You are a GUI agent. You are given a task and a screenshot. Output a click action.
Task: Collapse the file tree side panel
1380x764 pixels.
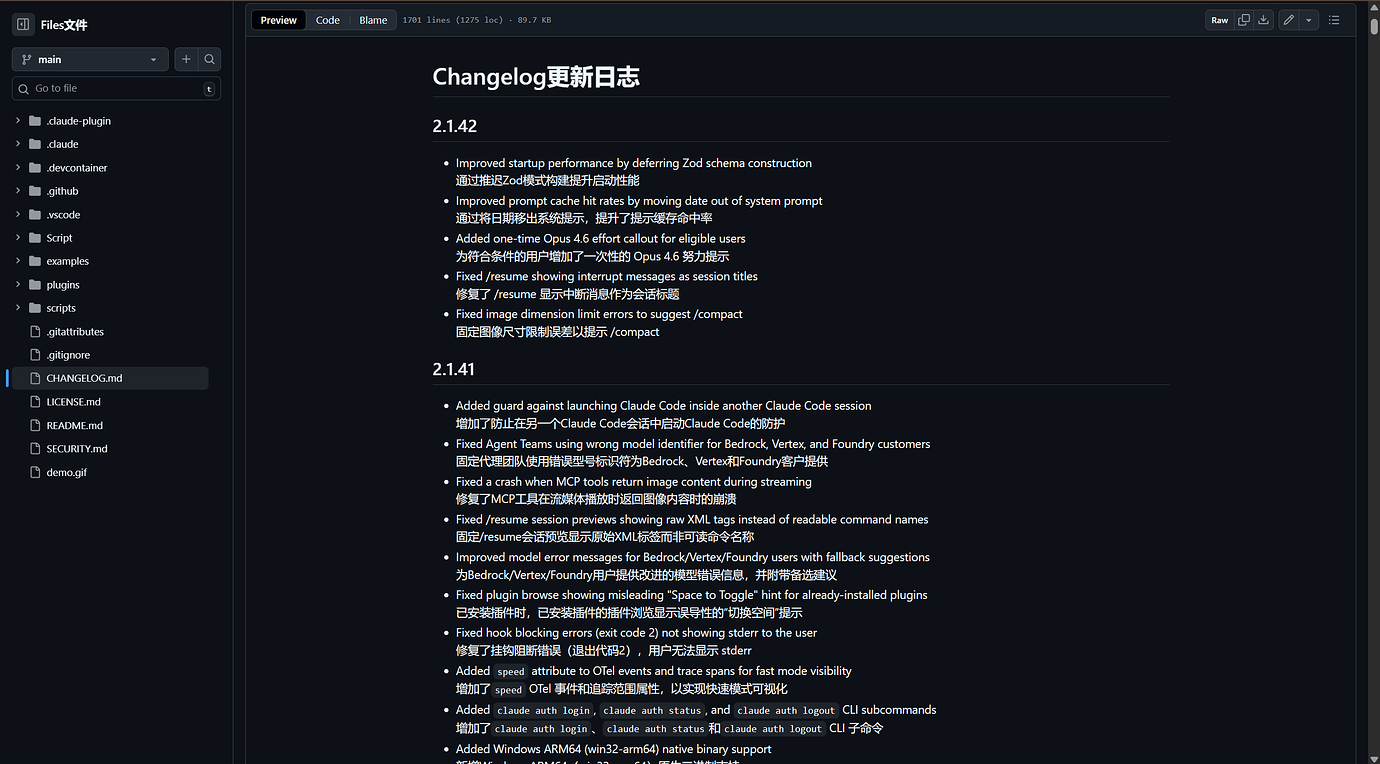(23, 24)
